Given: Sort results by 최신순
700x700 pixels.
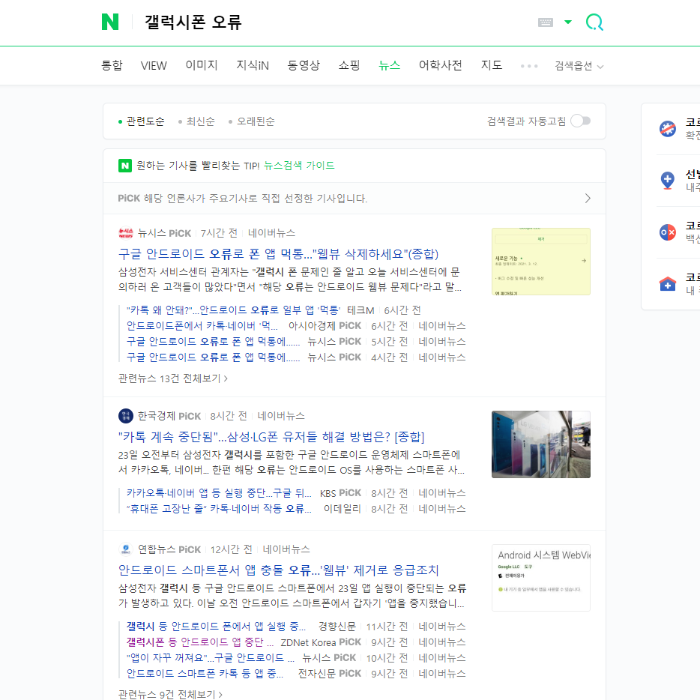Looking at the screenshot, I should [196, 121].
